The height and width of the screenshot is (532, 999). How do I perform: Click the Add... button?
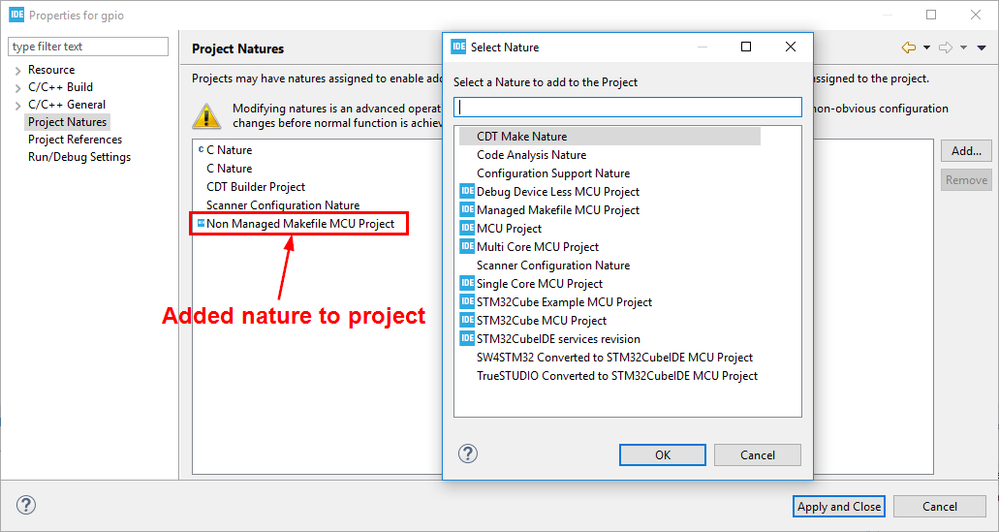click(x=966, y=151)
